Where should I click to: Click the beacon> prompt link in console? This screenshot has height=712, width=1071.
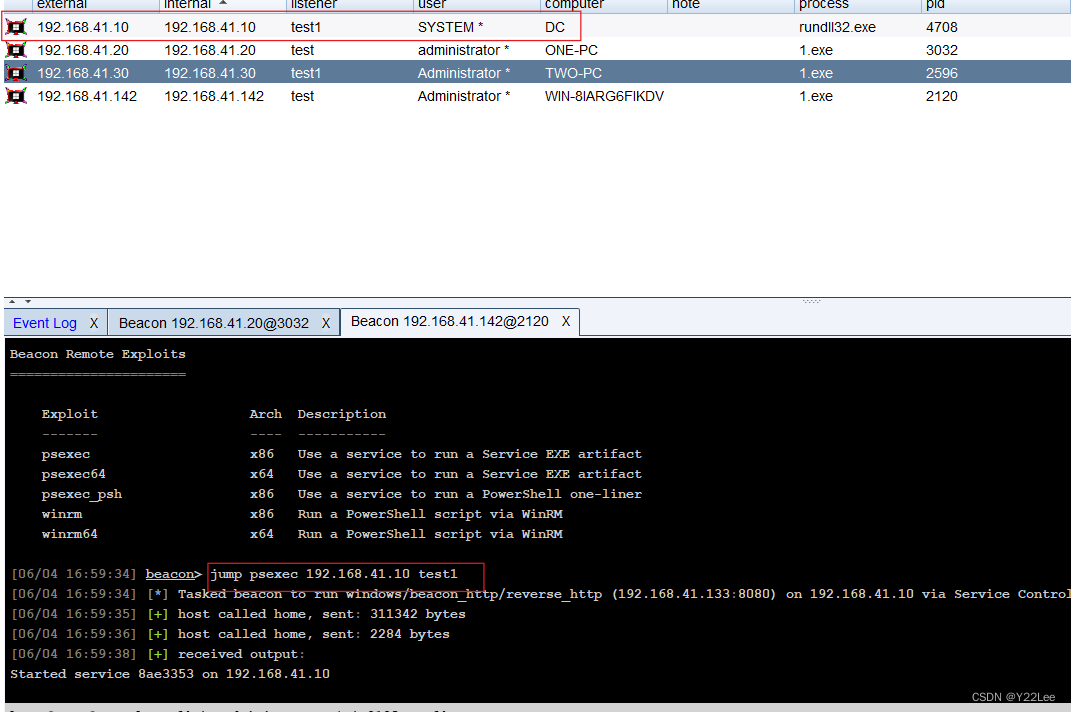(173, 574)
